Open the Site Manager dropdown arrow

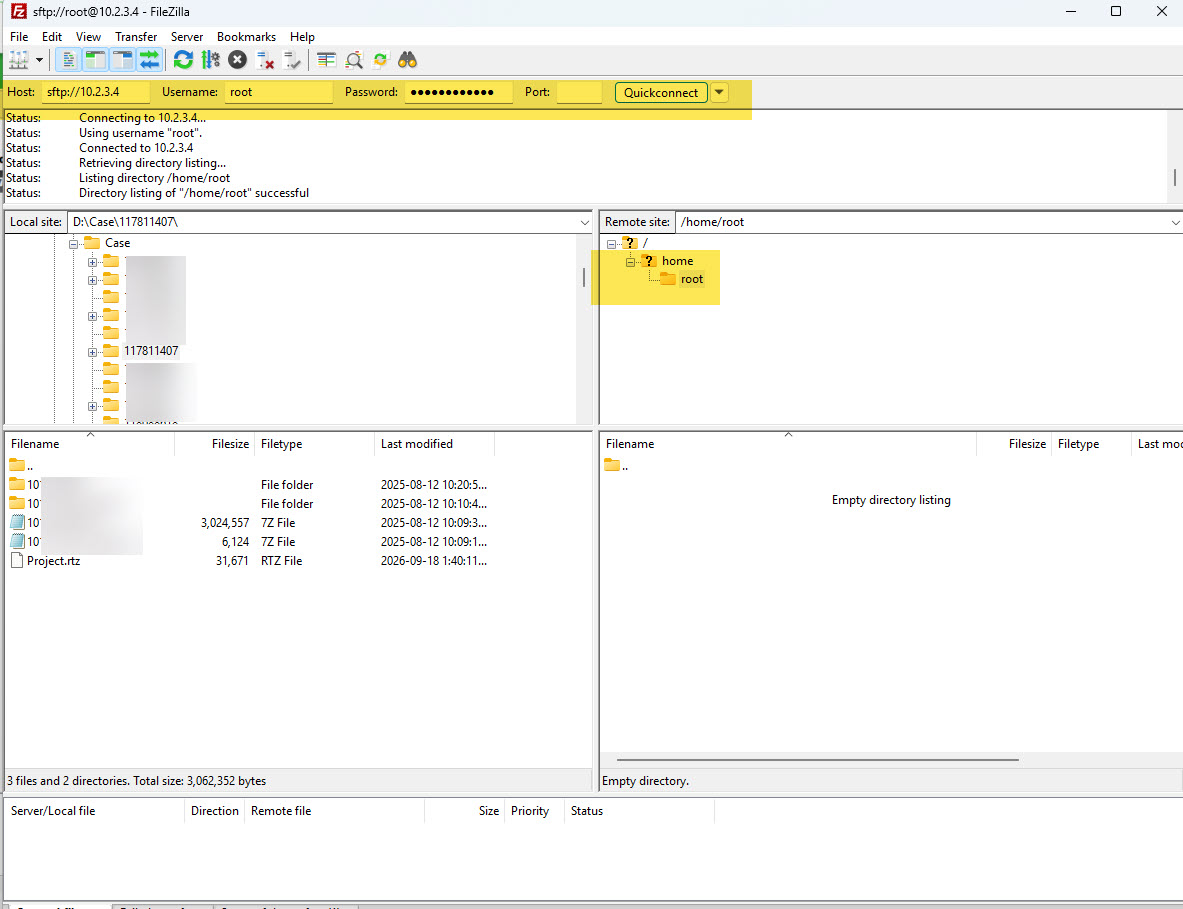tap(39, 60)
